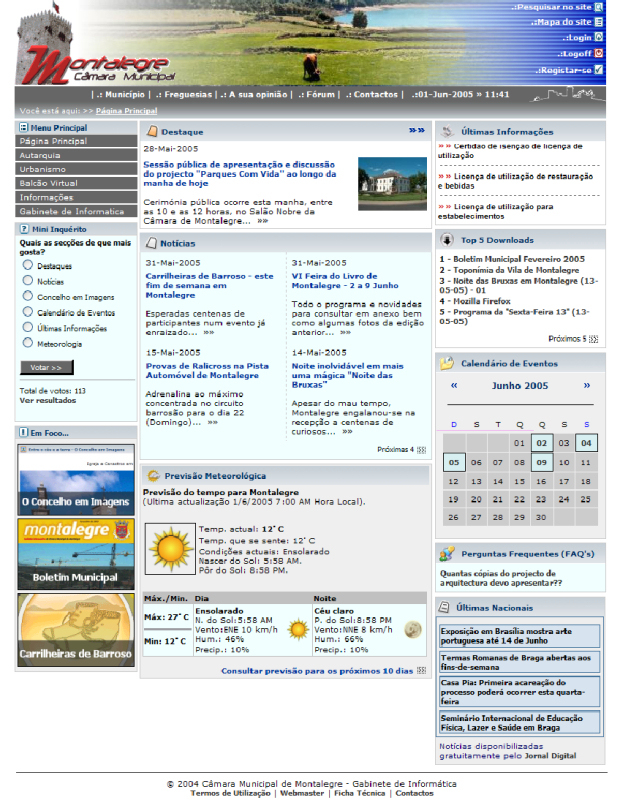The image size is (620, 800).
Task: Click Termos de Utilização footer link
Action: click(x=230, y=793)
